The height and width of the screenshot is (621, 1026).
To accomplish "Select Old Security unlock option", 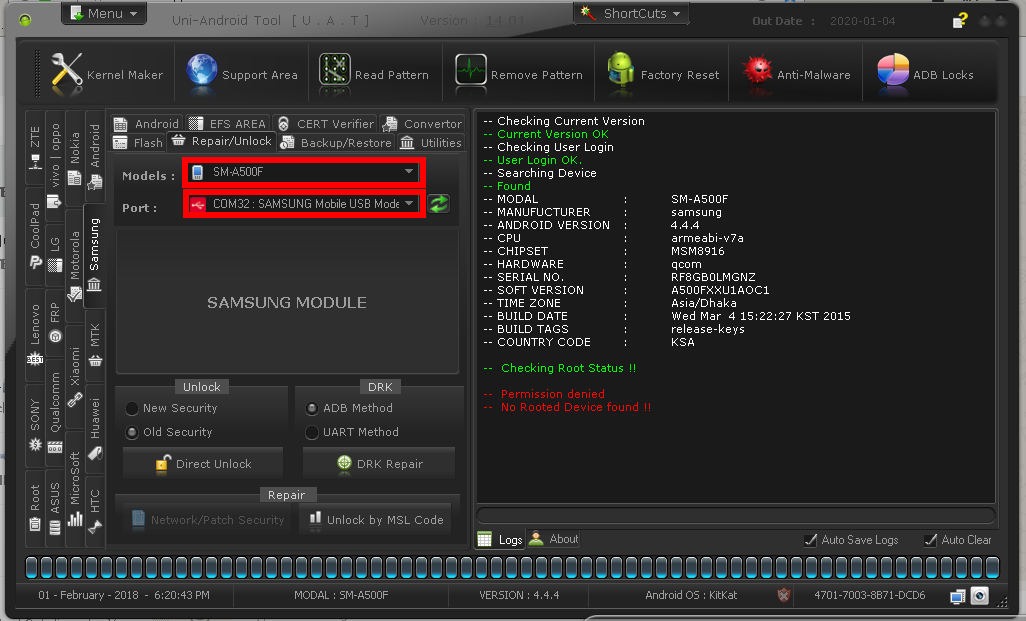I will pyautogui.click(x=169, y=433).
